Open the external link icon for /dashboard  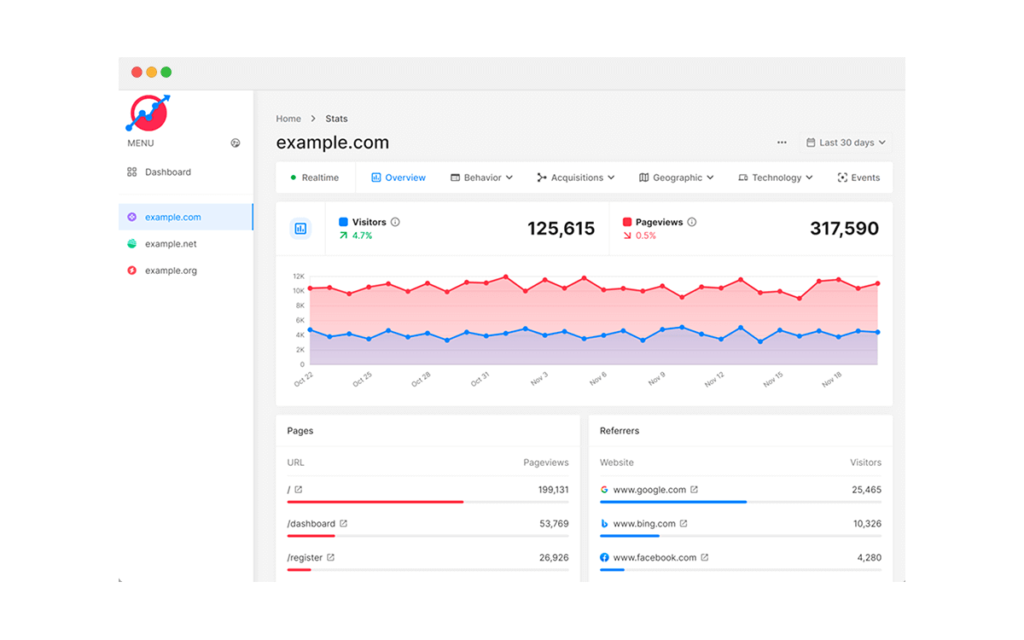[344, 523]
